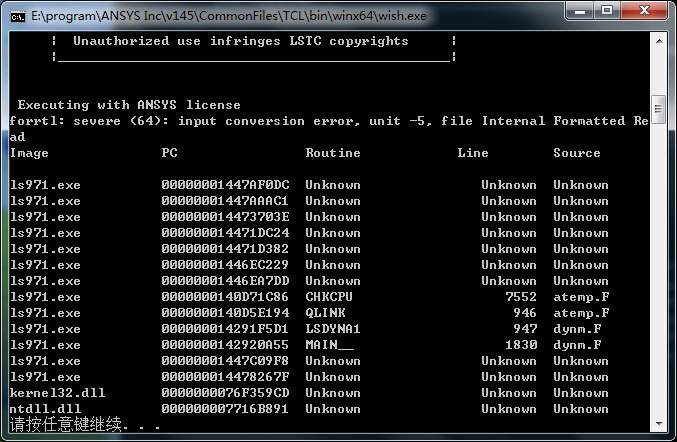Image resolution: width=677 pixels, height=442 pixels.
Task: Click the scrollbar up arrow
Action: tap(658, 40)
